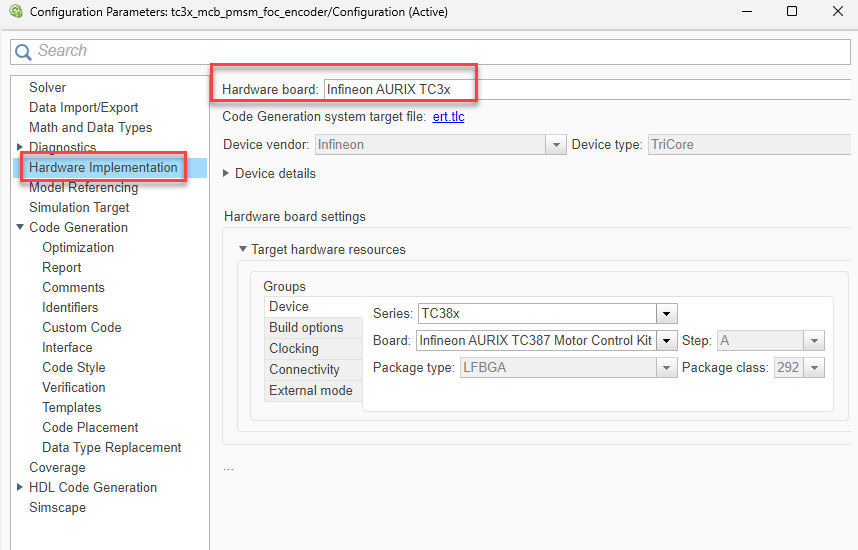Expand the HDL Code Generation node
858x550 pixels.
20,487
